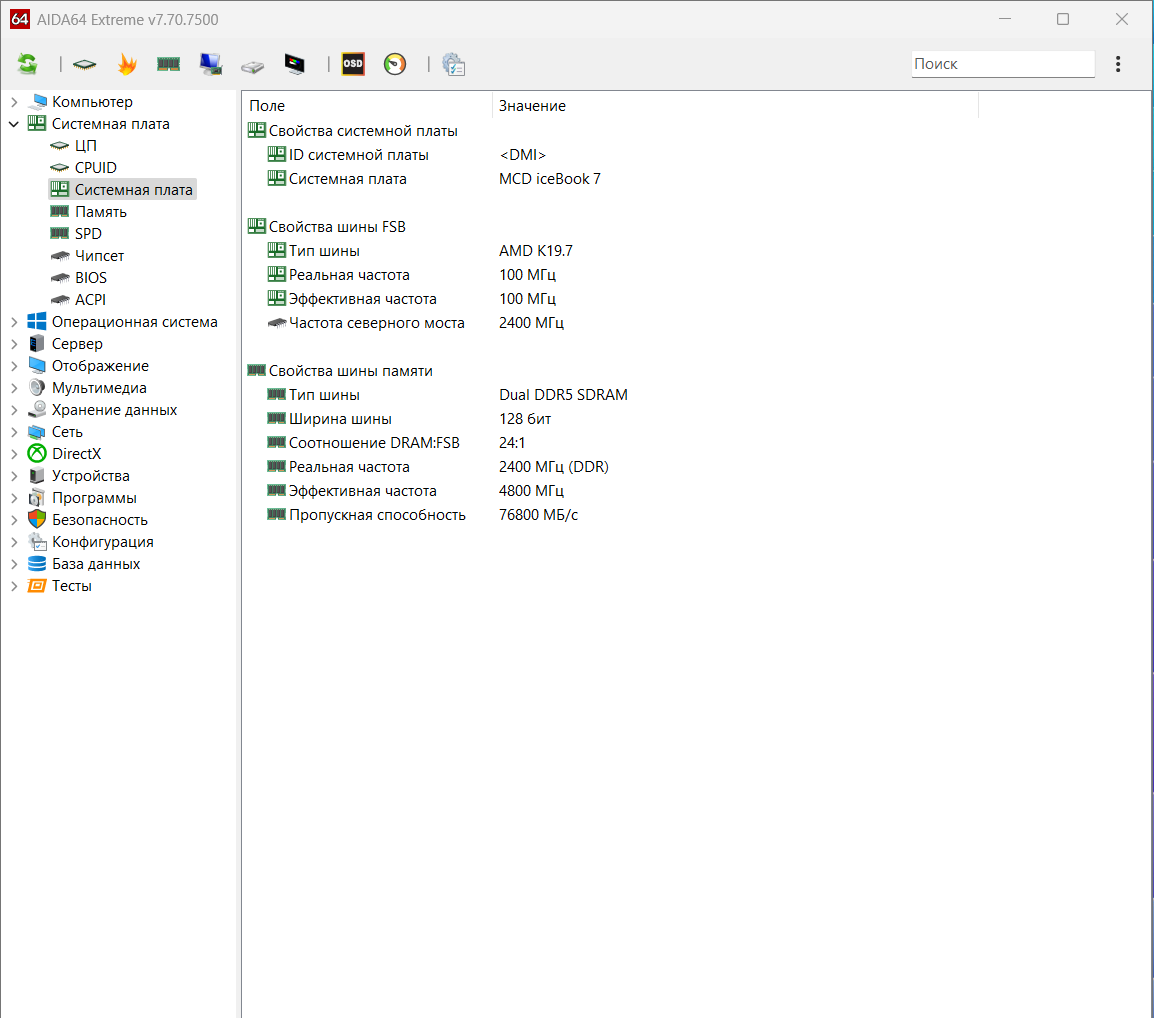Open the GPGPU benchmark monitor icon
This screenshot has height=1018, width=1154.
211,64
